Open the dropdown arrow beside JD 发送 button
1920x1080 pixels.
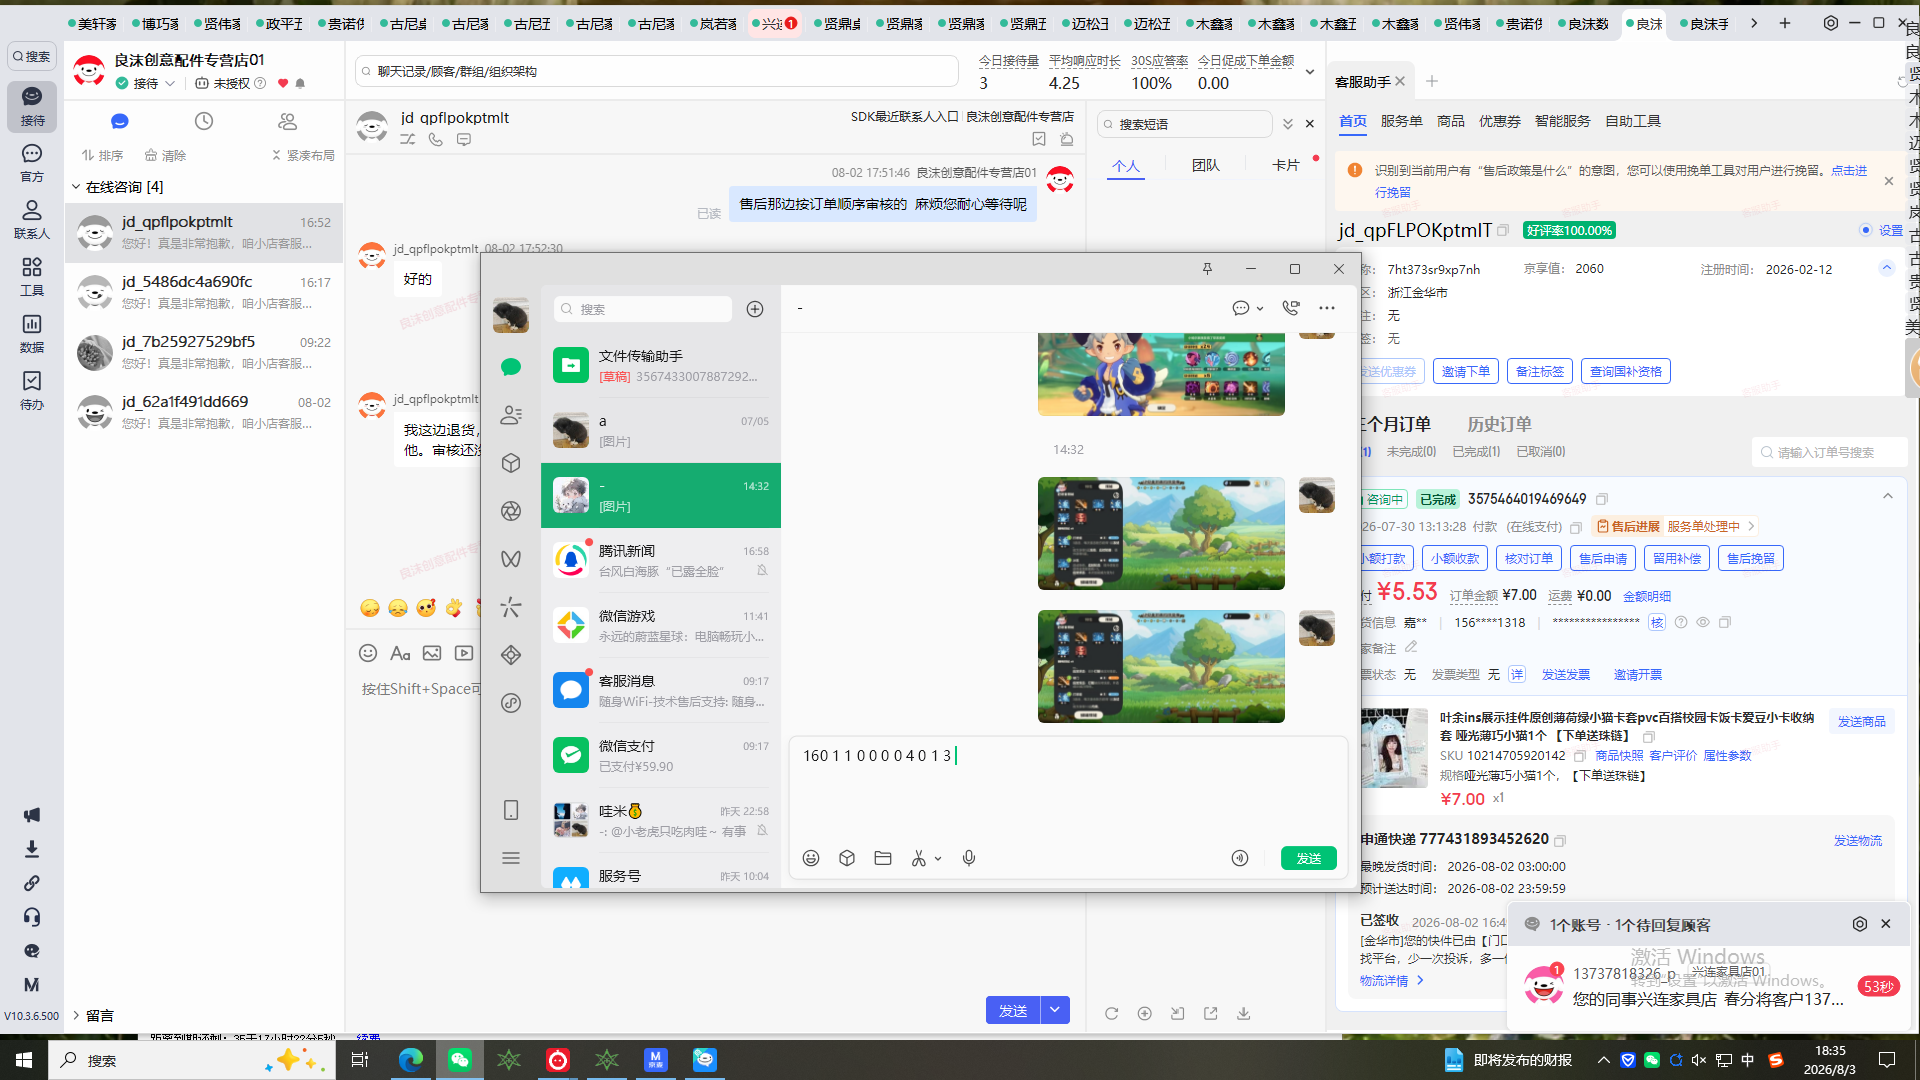point(1055,1011)
